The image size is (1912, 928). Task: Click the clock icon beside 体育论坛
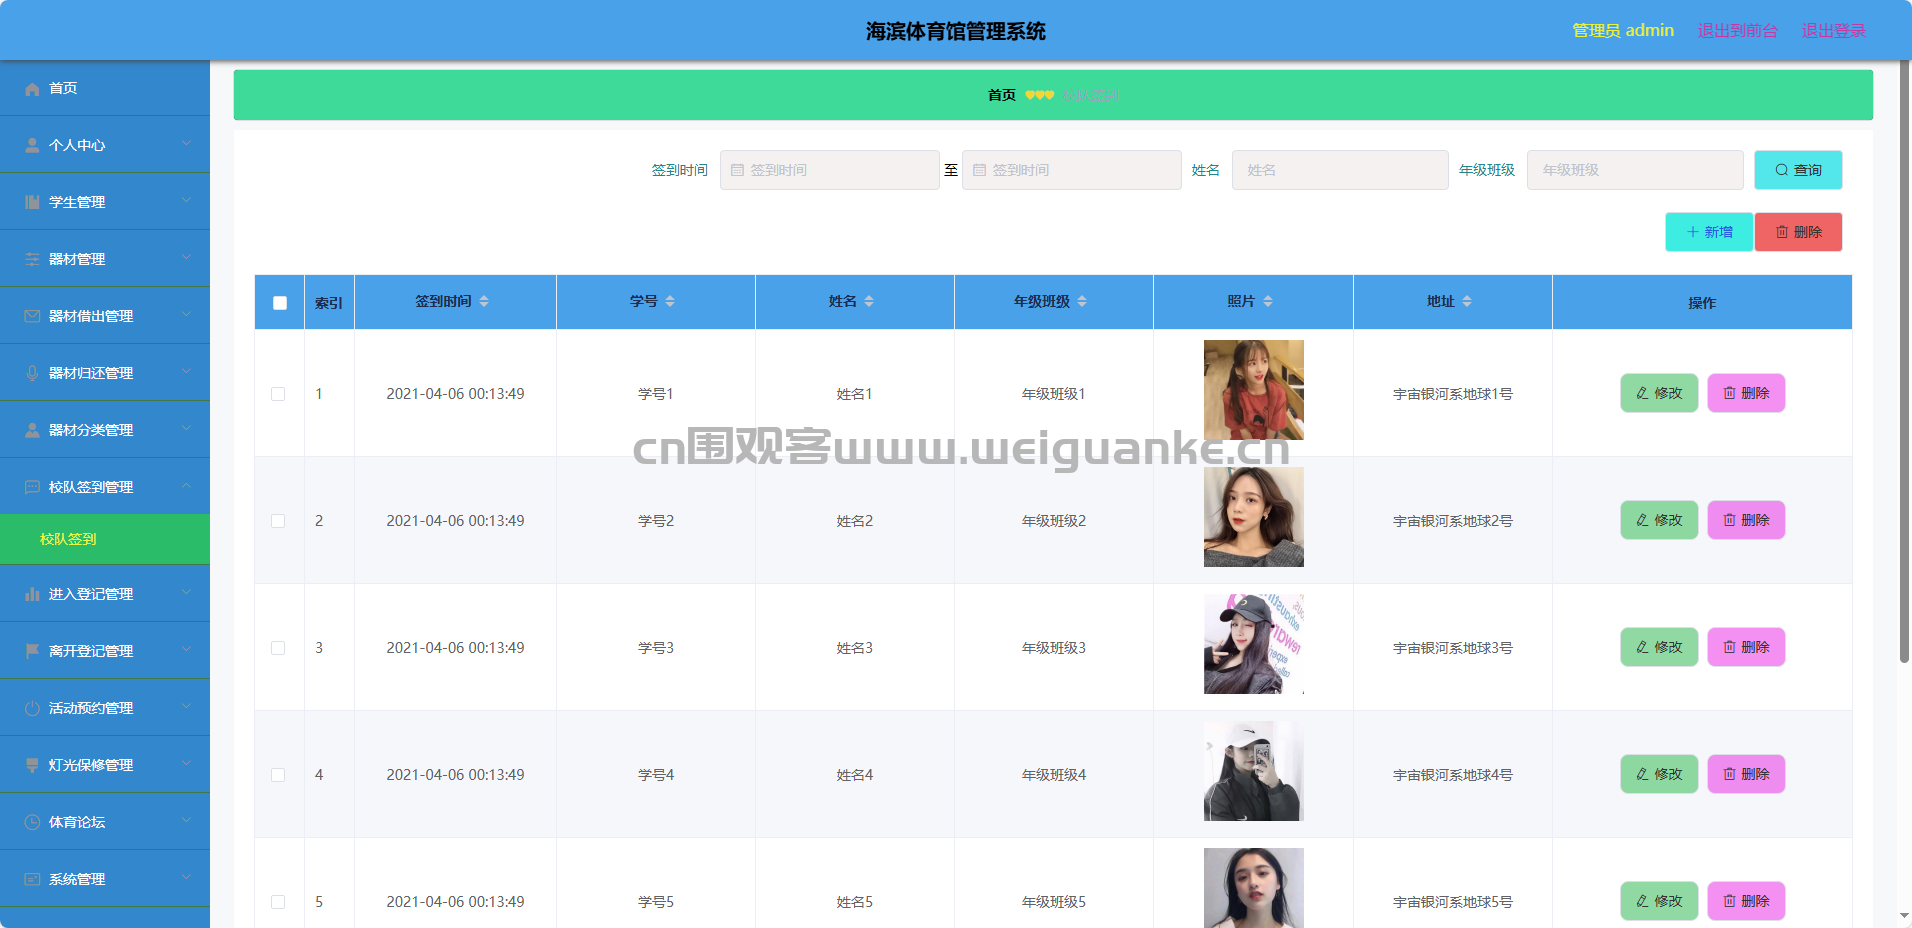pyautogui.click(x=32, y=823)
